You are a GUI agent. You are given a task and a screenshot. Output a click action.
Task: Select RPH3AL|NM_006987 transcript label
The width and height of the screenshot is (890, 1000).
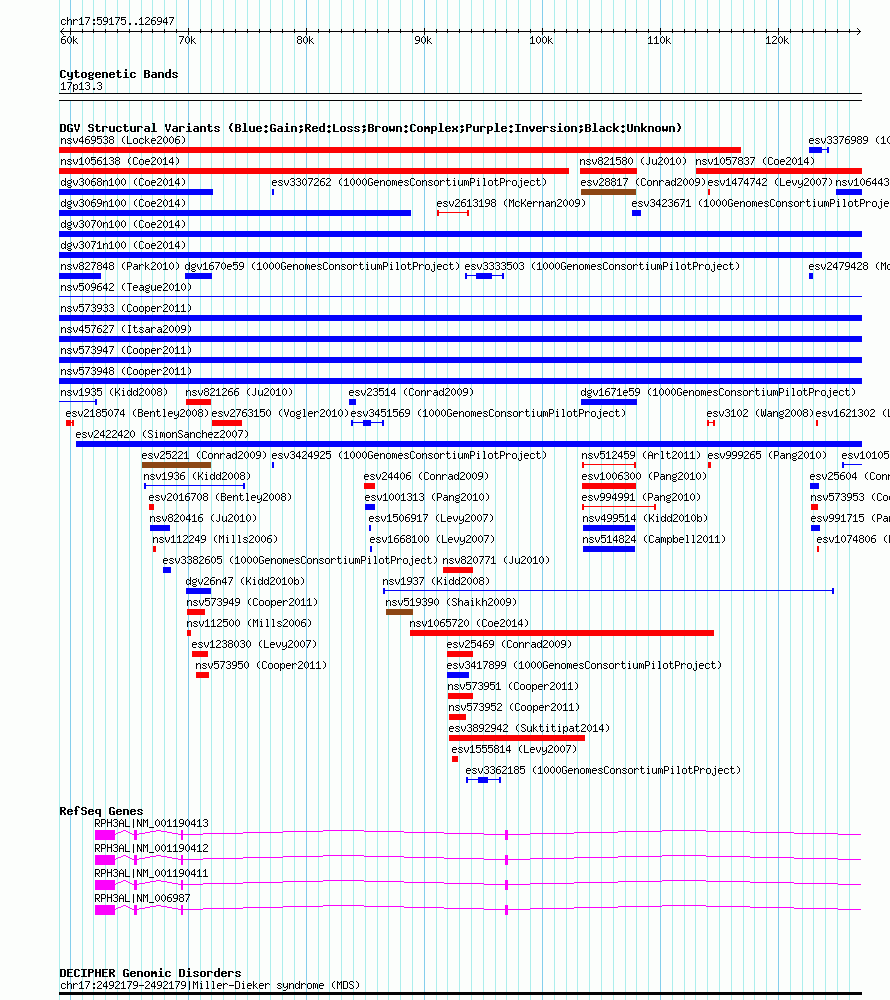(142, 899)
